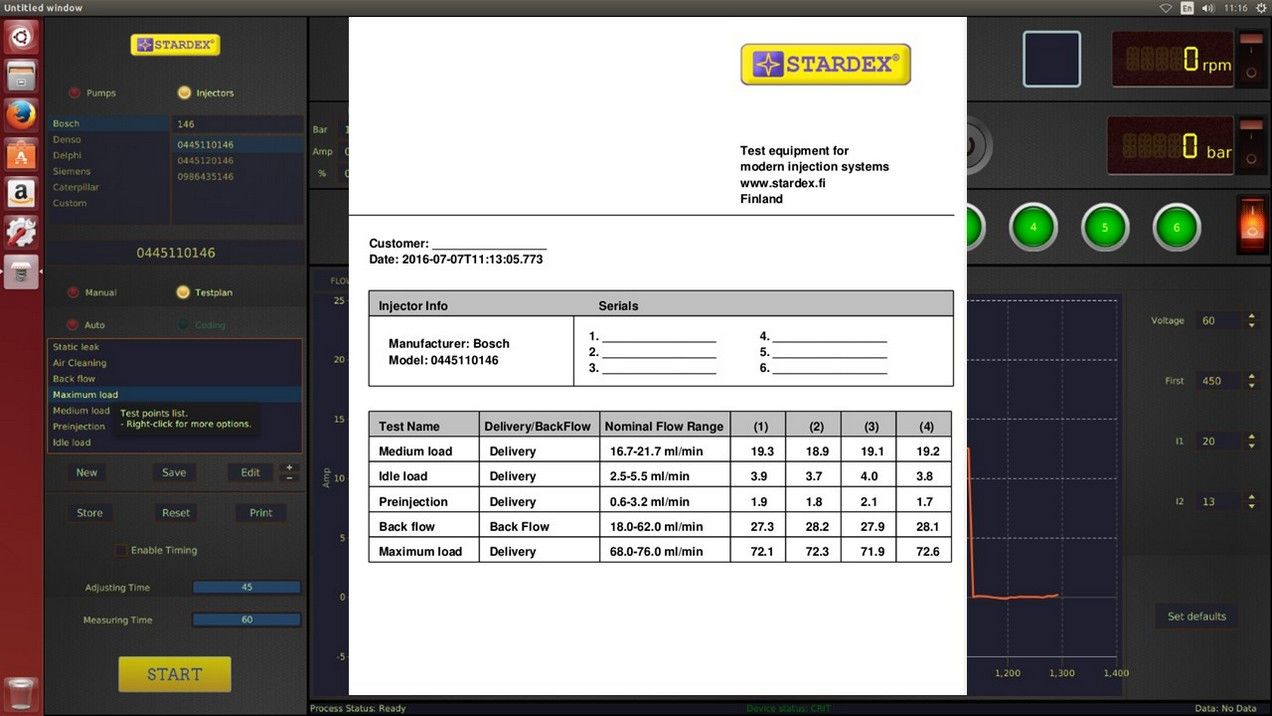Select injector model 0445120146 in list
1272x716 pixels.
238,161
